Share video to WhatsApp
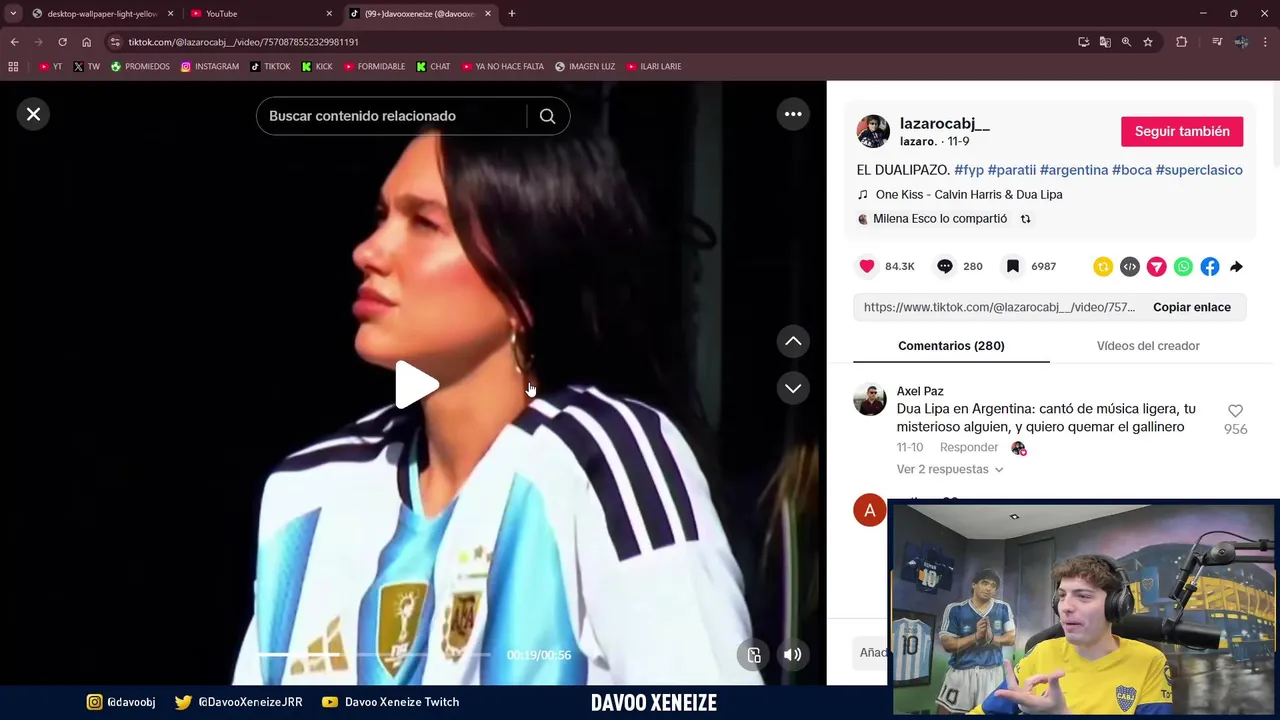Screen dimensions: 1280x720 1183,266
